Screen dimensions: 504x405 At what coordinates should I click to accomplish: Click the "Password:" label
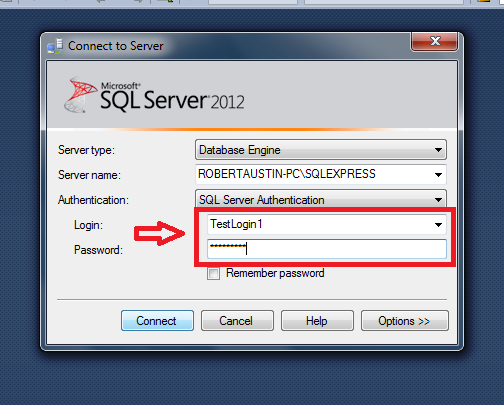[98, 250]
